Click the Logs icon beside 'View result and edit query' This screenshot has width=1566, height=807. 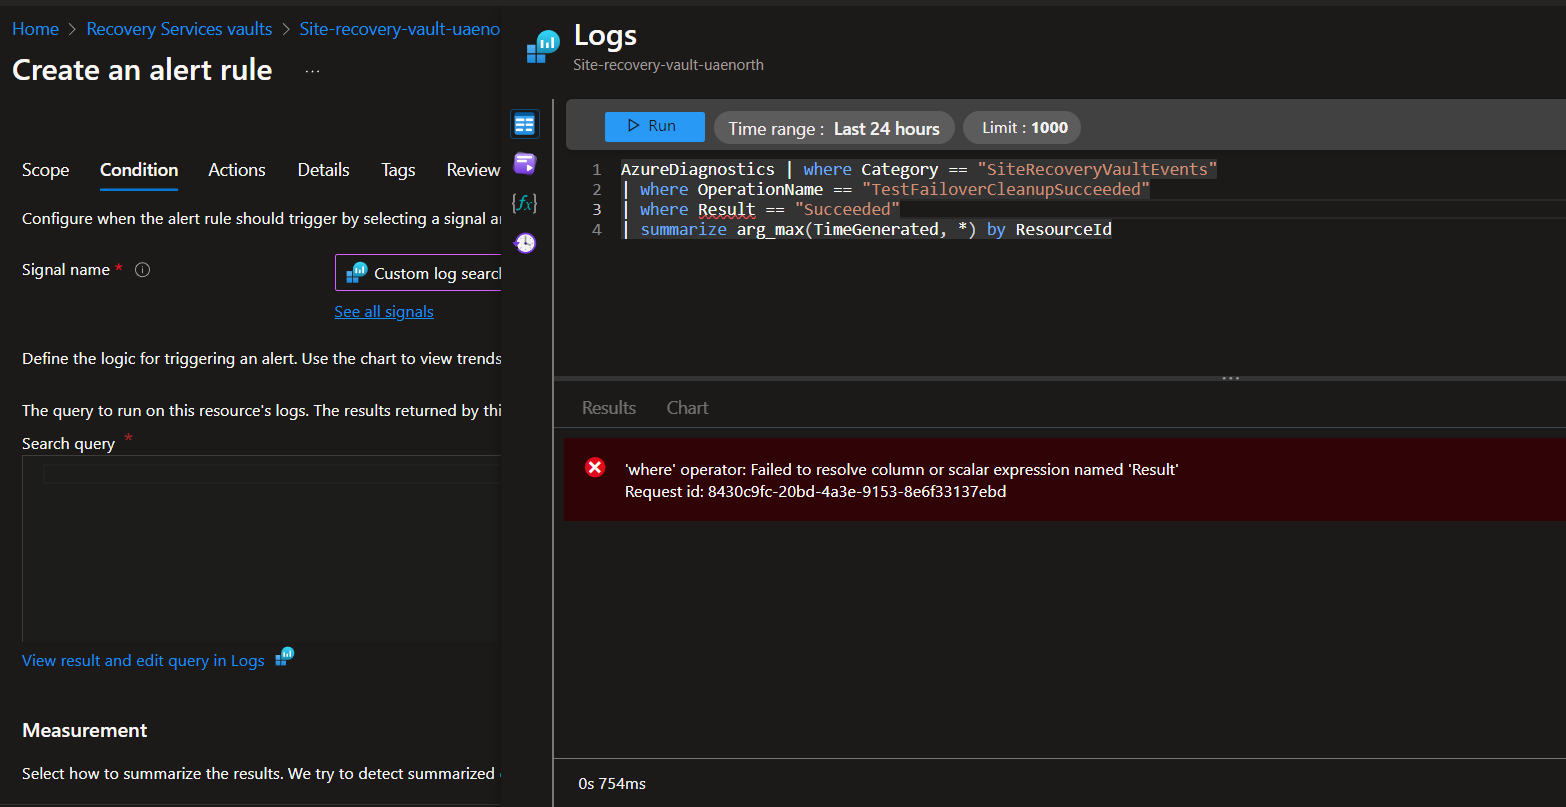[284, 659]
